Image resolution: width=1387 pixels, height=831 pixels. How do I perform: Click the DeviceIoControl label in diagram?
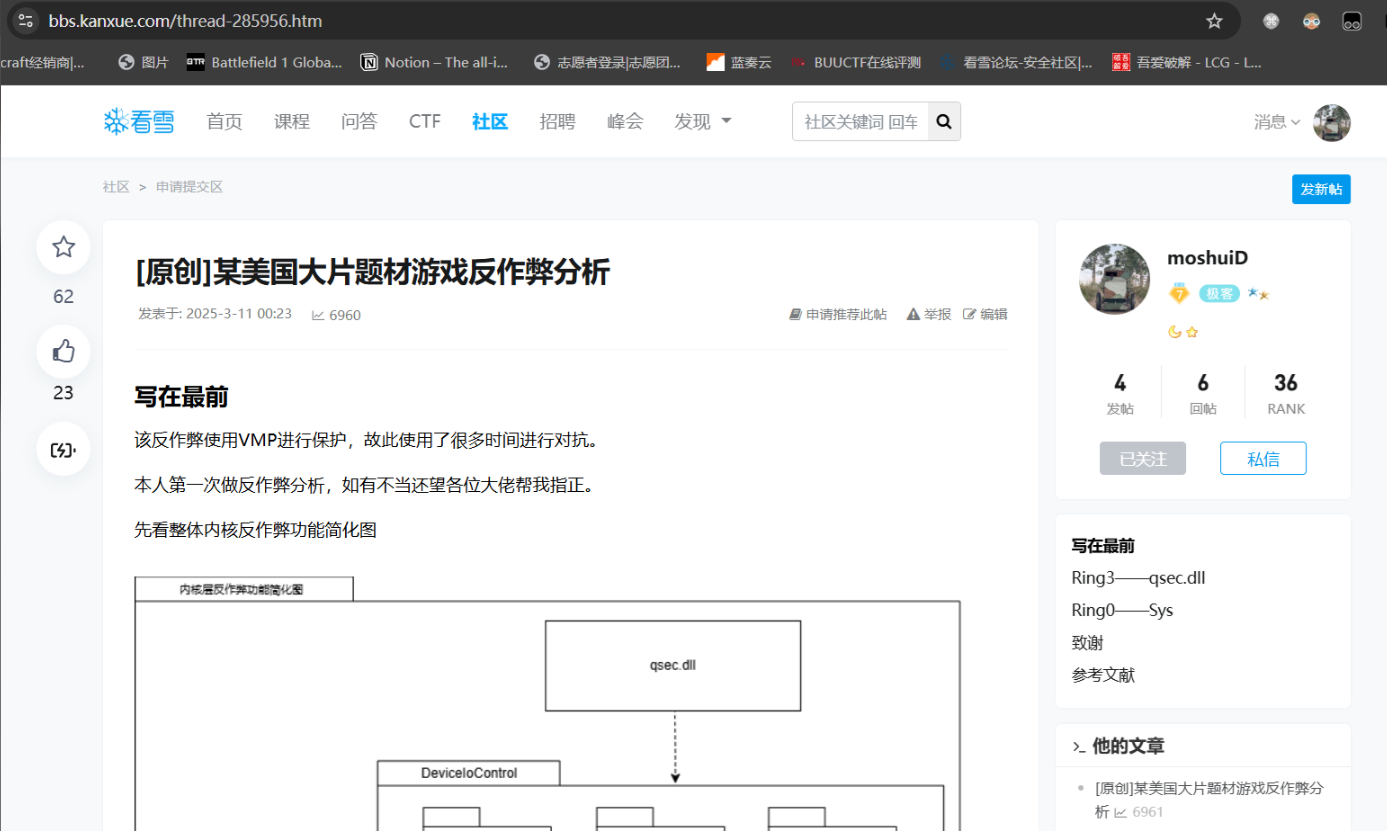[x=469, y=773]
